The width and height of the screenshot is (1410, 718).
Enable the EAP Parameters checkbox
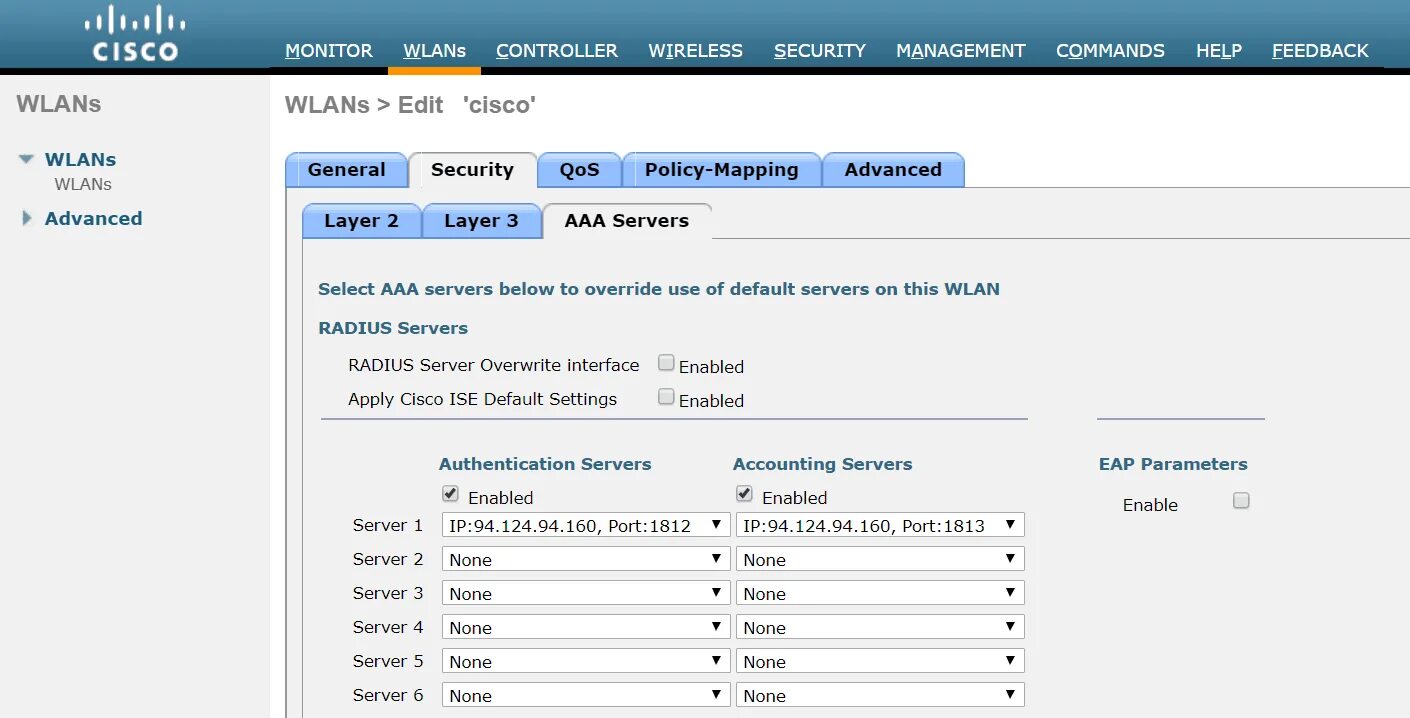click(1241, 502)
